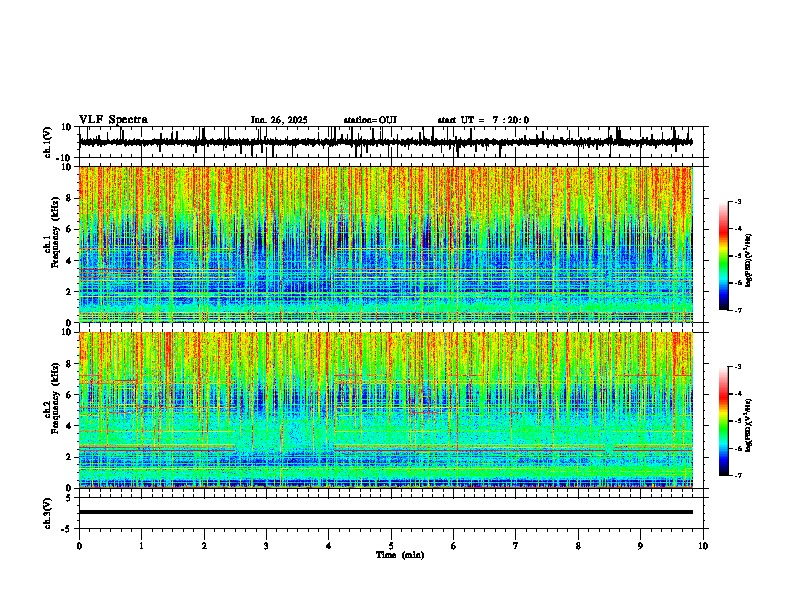Image resolution: width=792 pixels, height=612 pixels.
Task: Click the "VLF Spectra" plot title
Action: [x=113, y=120]
